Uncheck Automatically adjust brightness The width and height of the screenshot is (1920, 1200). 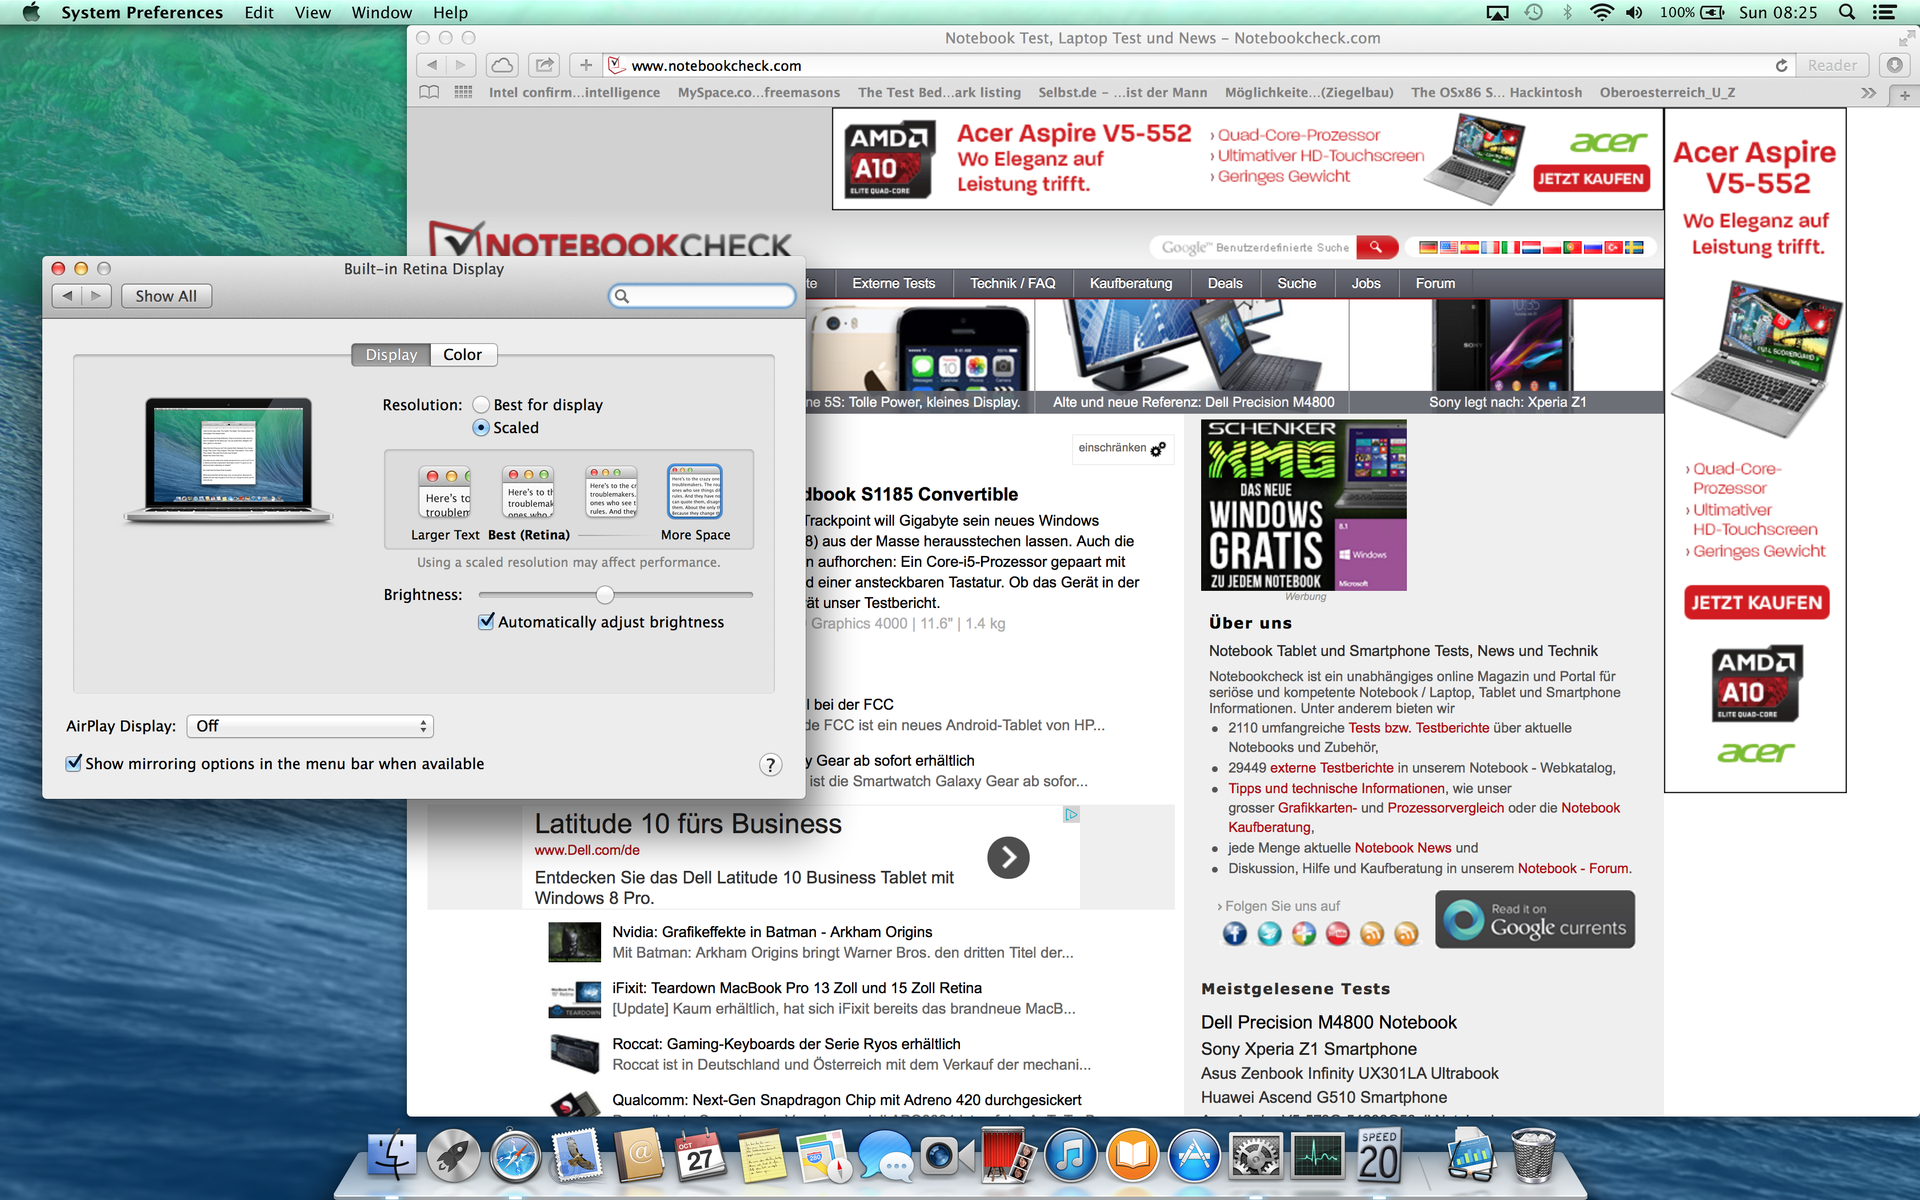[486, 622]
